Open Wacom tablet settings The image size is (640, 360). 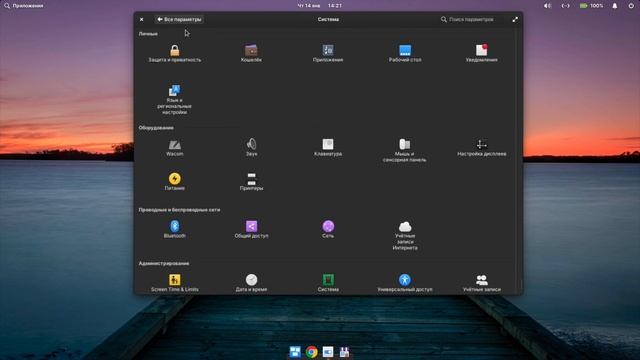(174, 148)
